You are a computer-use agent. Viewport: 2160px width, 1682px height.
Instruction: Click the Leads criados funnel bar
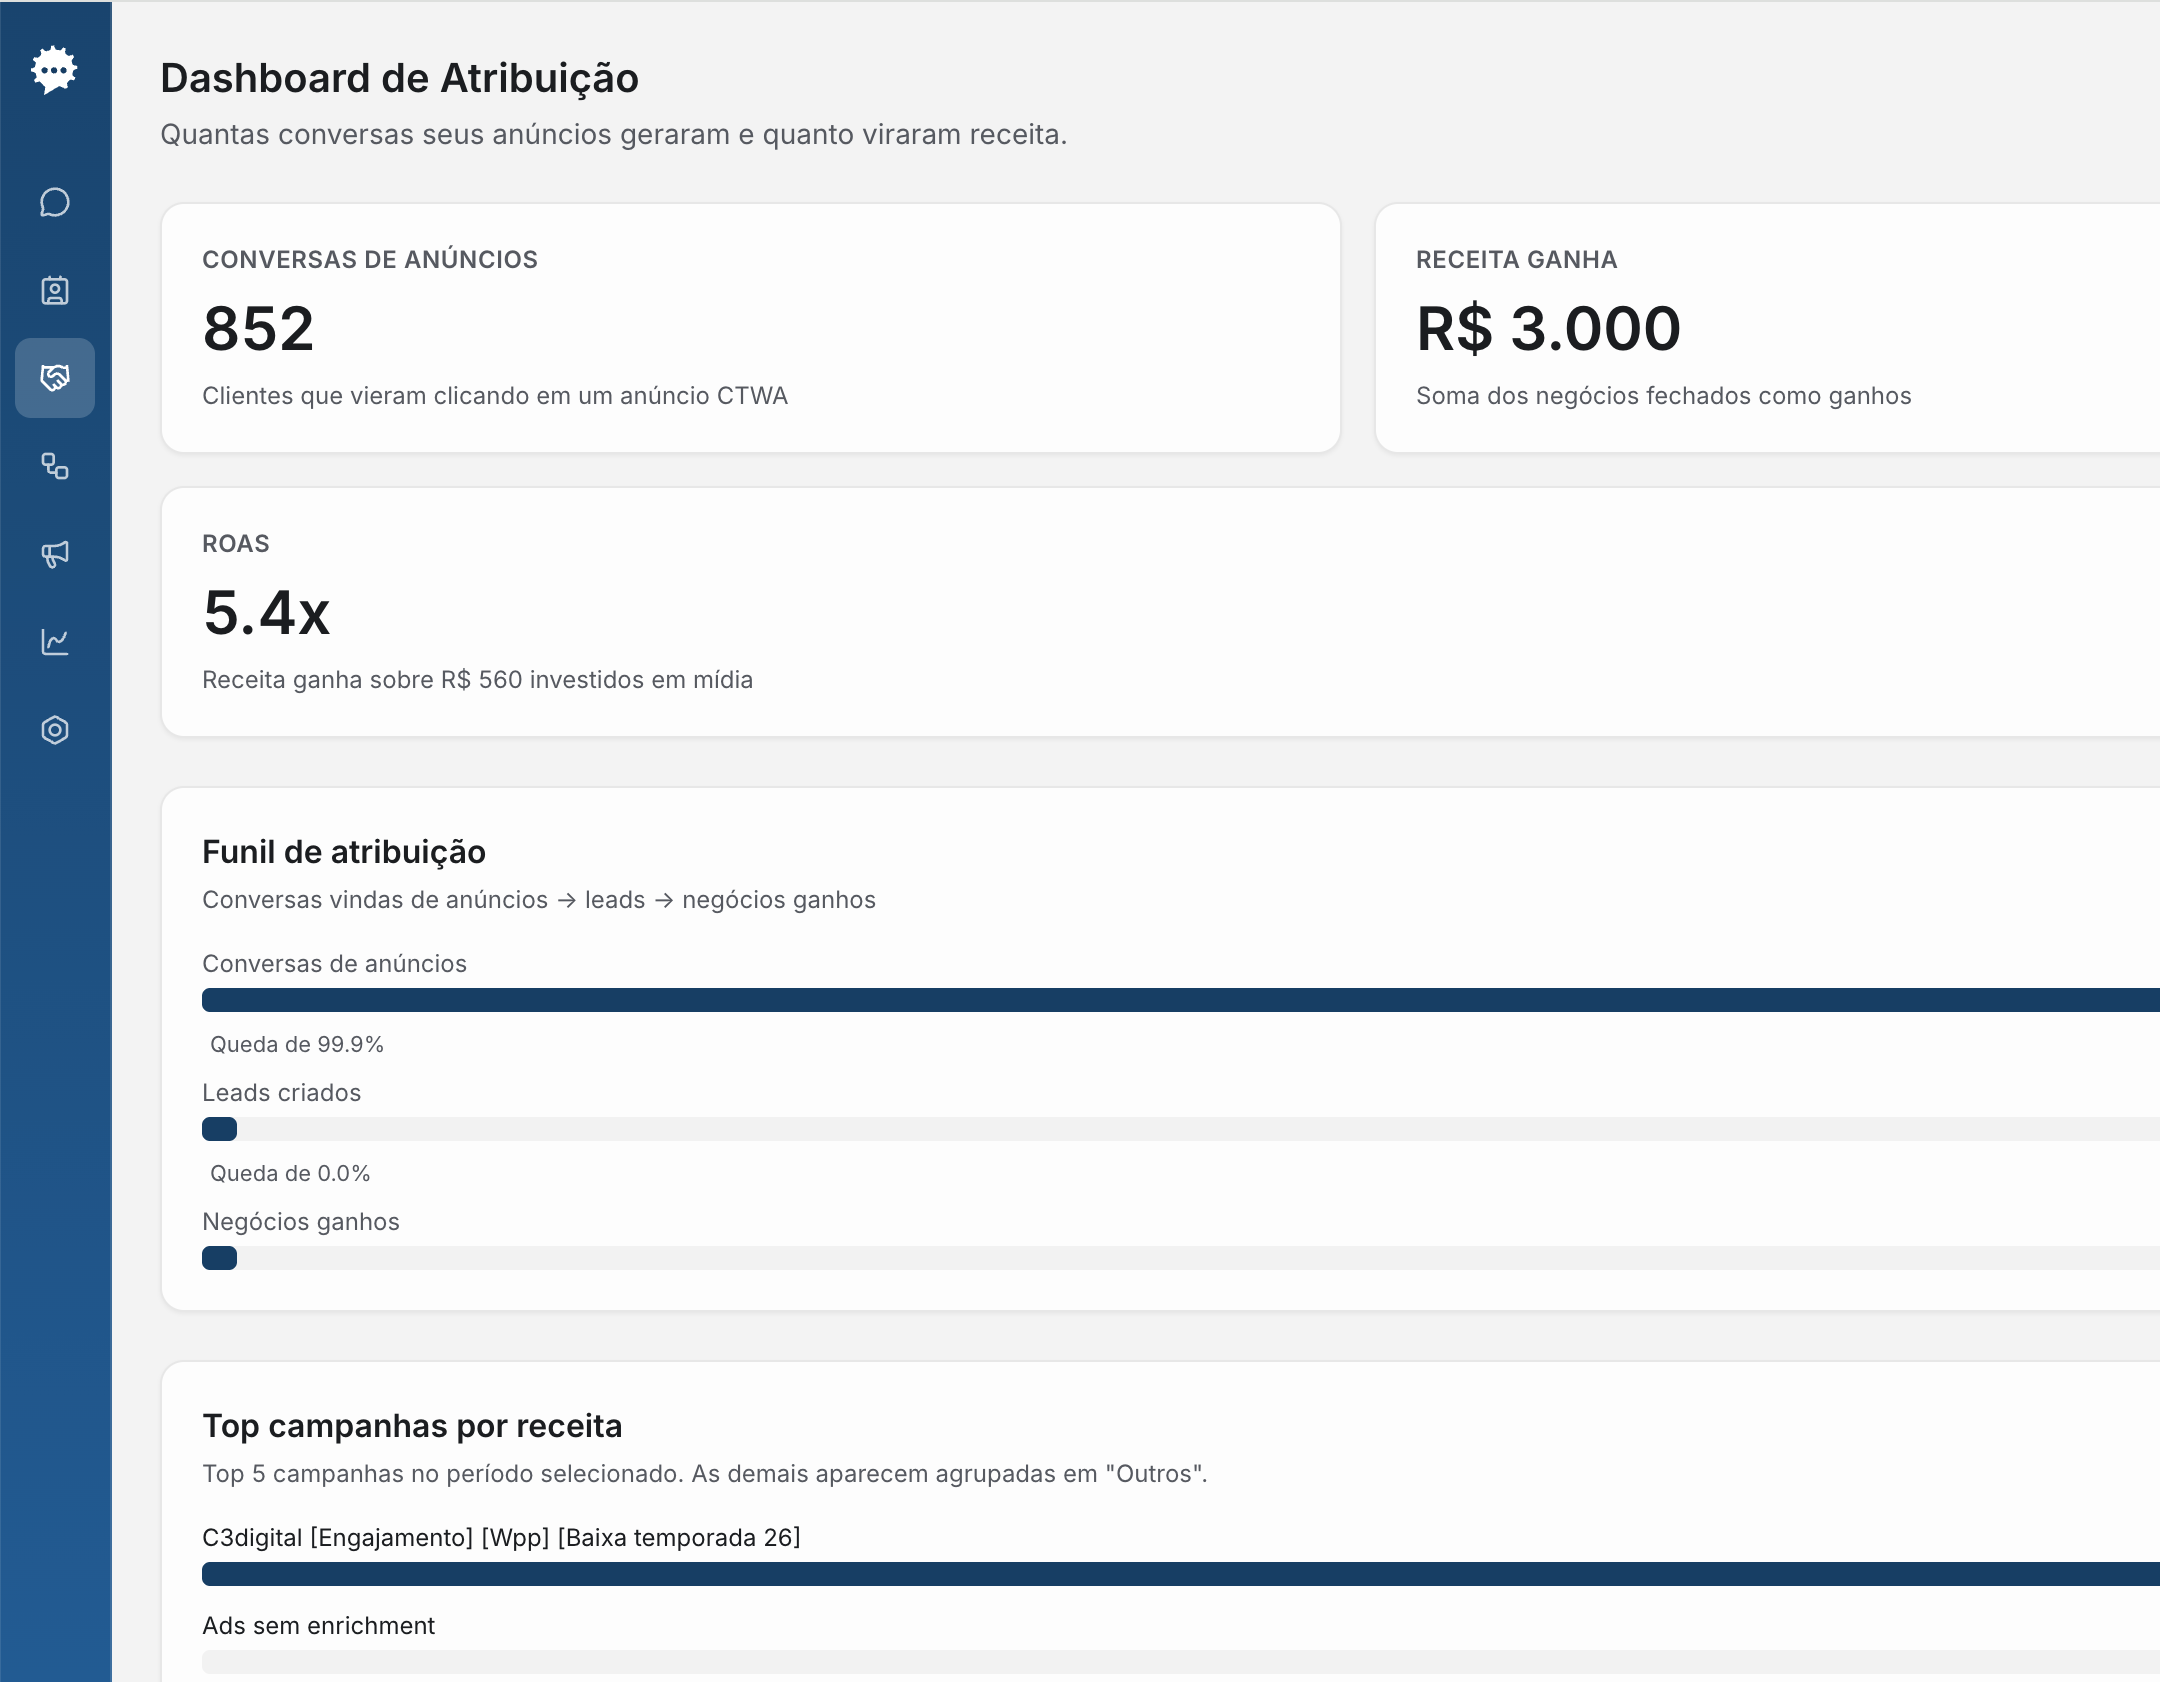coord(1181,1129)
